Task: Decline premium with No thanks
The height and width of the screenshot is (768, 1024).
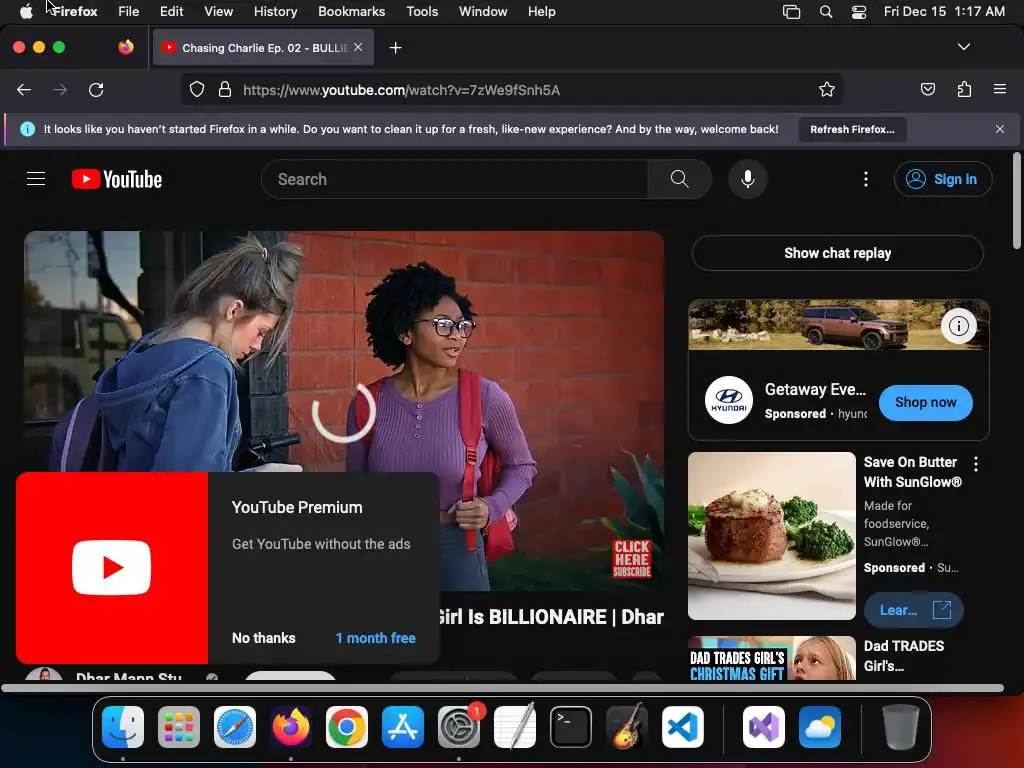Action: click(x=263, y=638)
